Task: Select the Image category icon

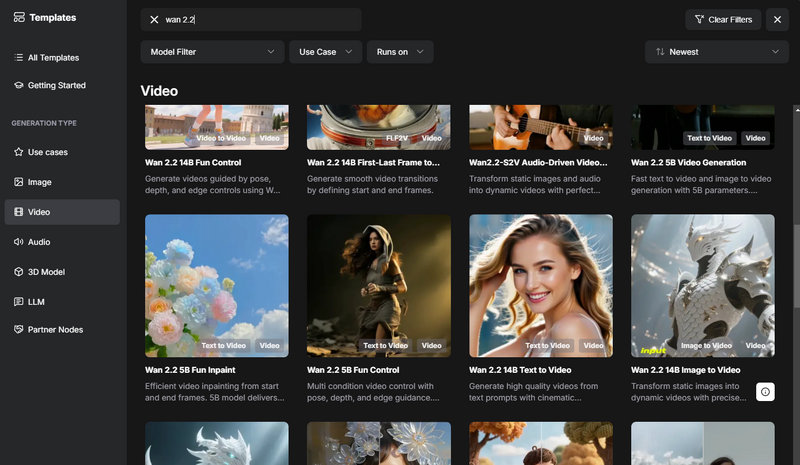Action: point(19,182)
